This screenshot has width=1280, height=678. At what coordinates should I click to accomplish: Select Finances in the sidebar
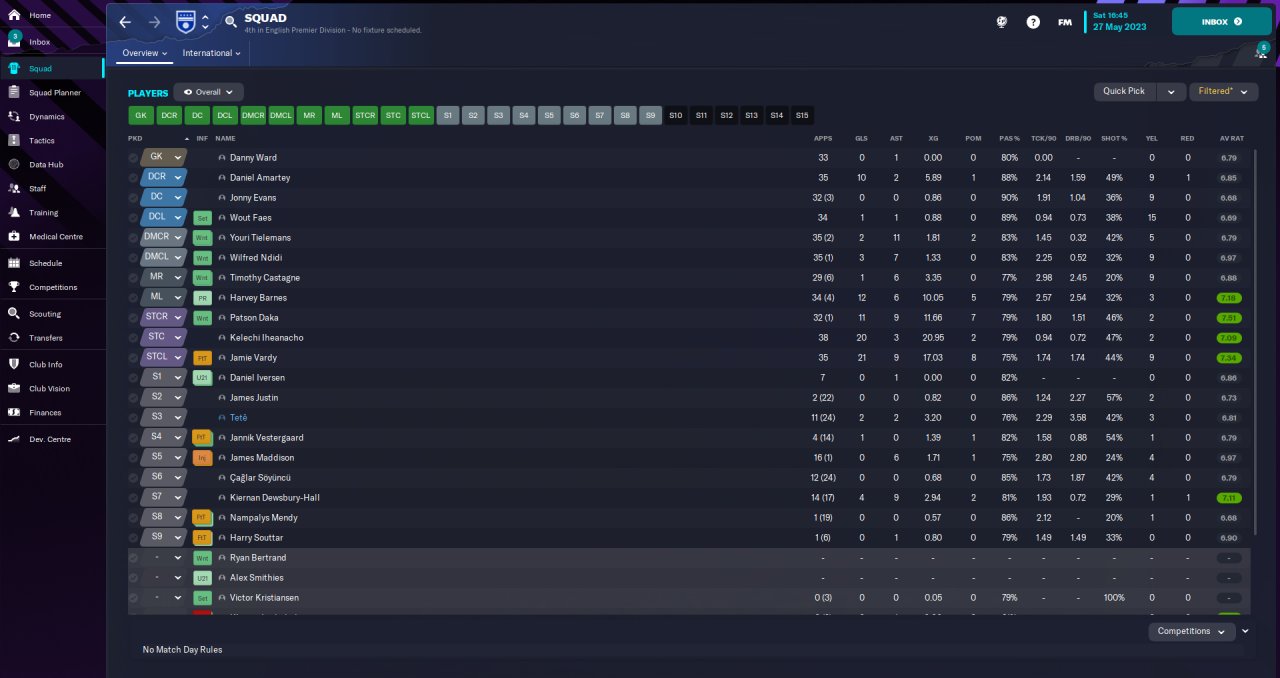coord(51,412)
